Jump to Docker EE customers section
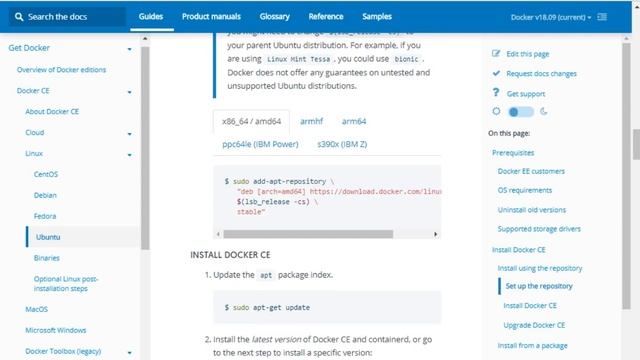 point(531,171)
